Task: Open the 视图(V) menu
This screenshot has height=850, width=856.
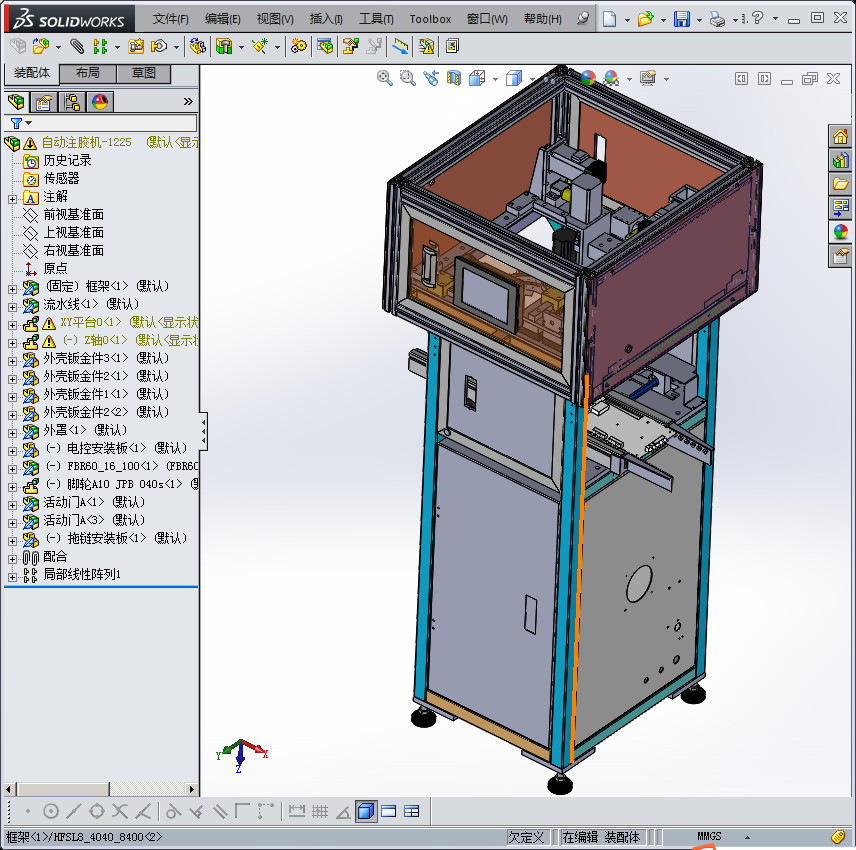Action: click(275, 19)
